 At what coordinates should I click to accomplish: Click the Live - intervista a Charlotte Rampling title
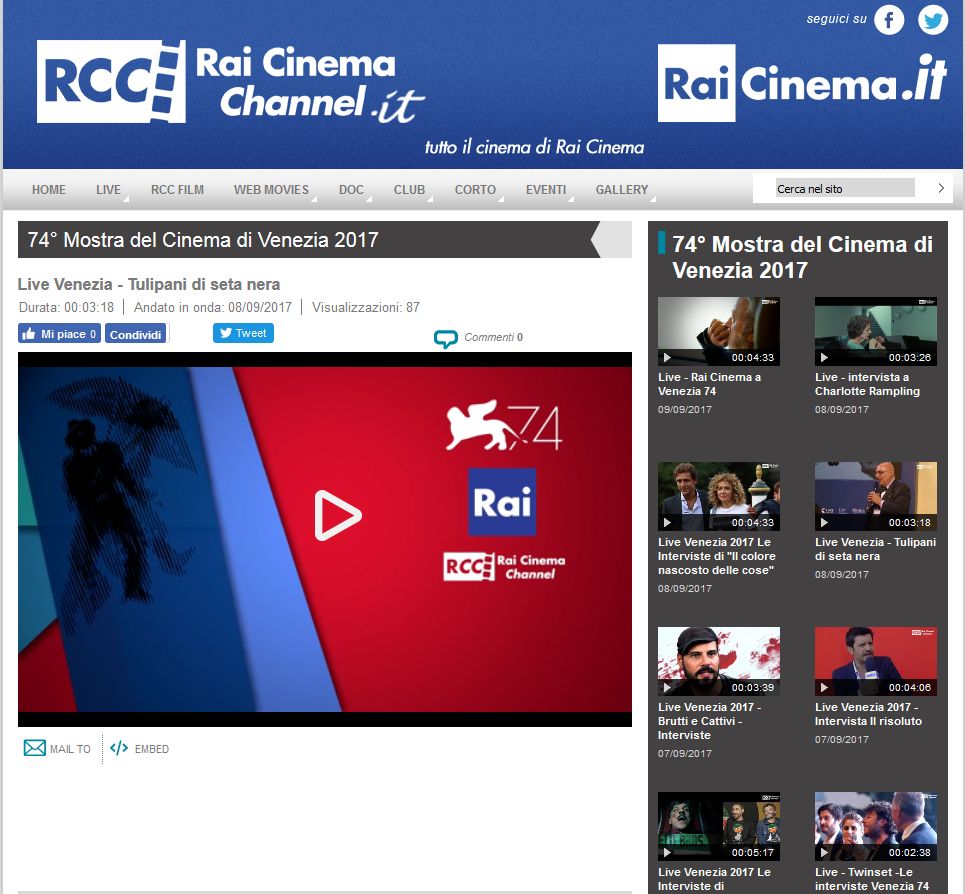[x=867, y=384]
